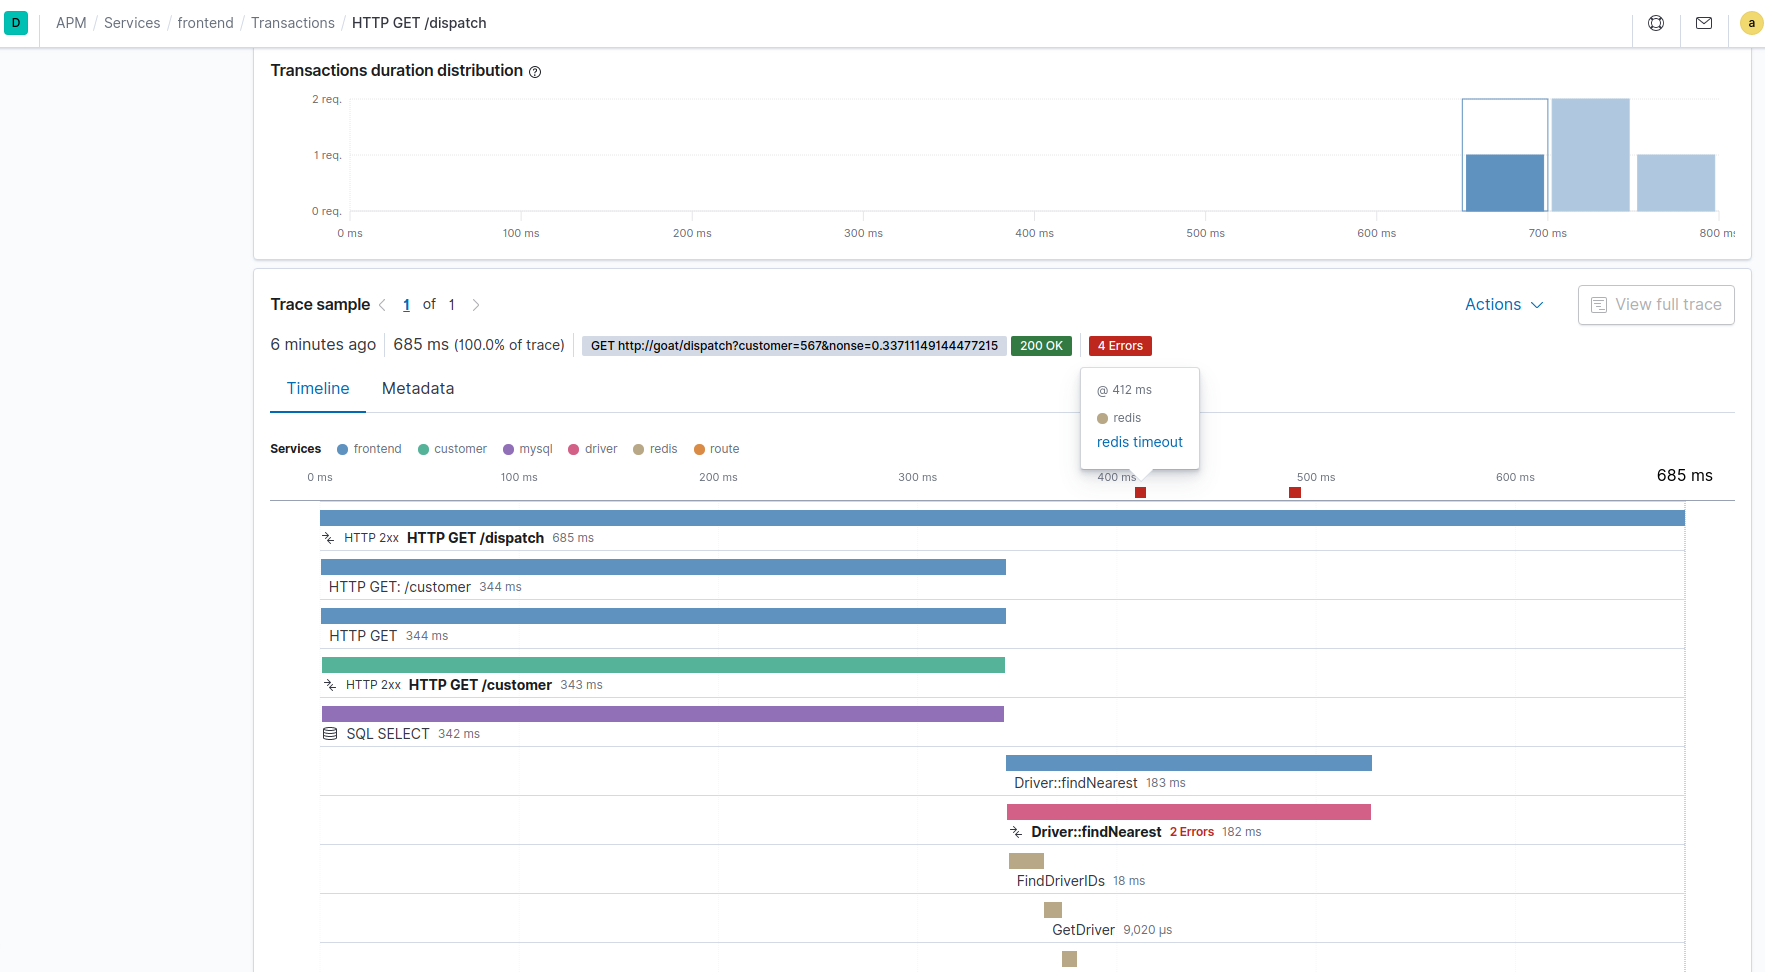
Task: Toggle the frontend service in the legend
Action: pos(369,449)
